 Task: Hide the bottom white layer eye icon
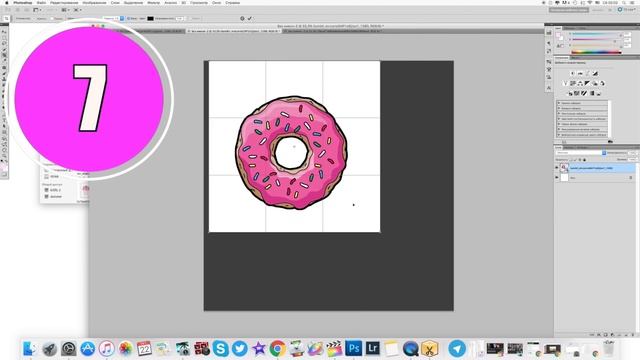tap(557, 178)
